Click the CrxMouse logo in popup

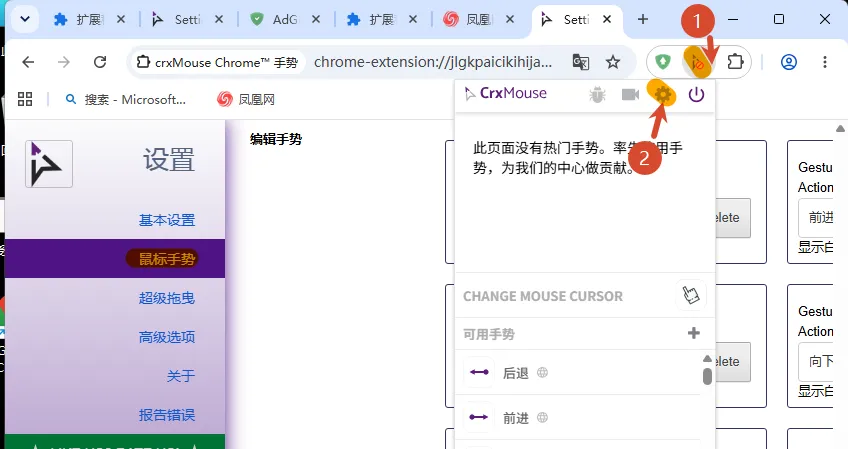coord(506,94)
